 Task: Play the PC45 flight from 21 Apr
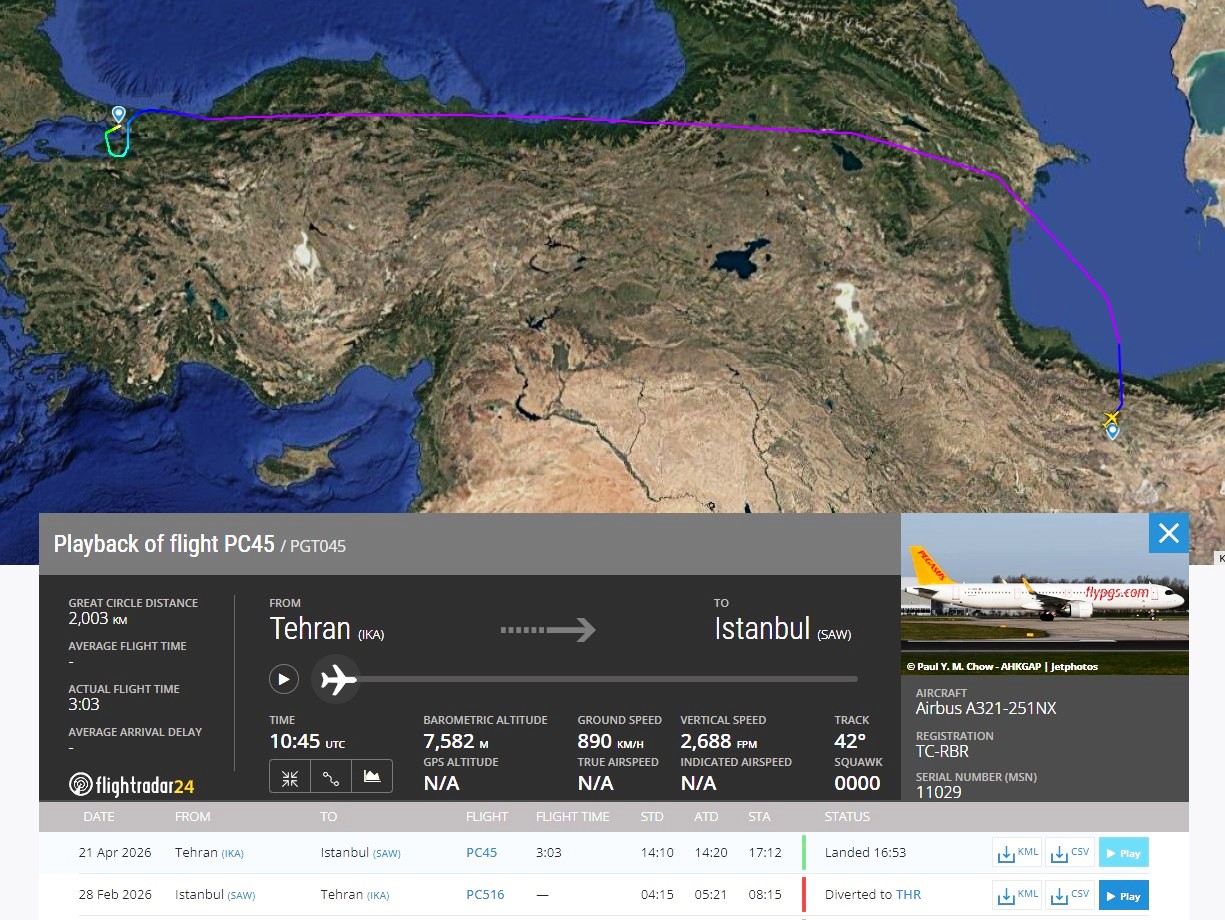1123,853
